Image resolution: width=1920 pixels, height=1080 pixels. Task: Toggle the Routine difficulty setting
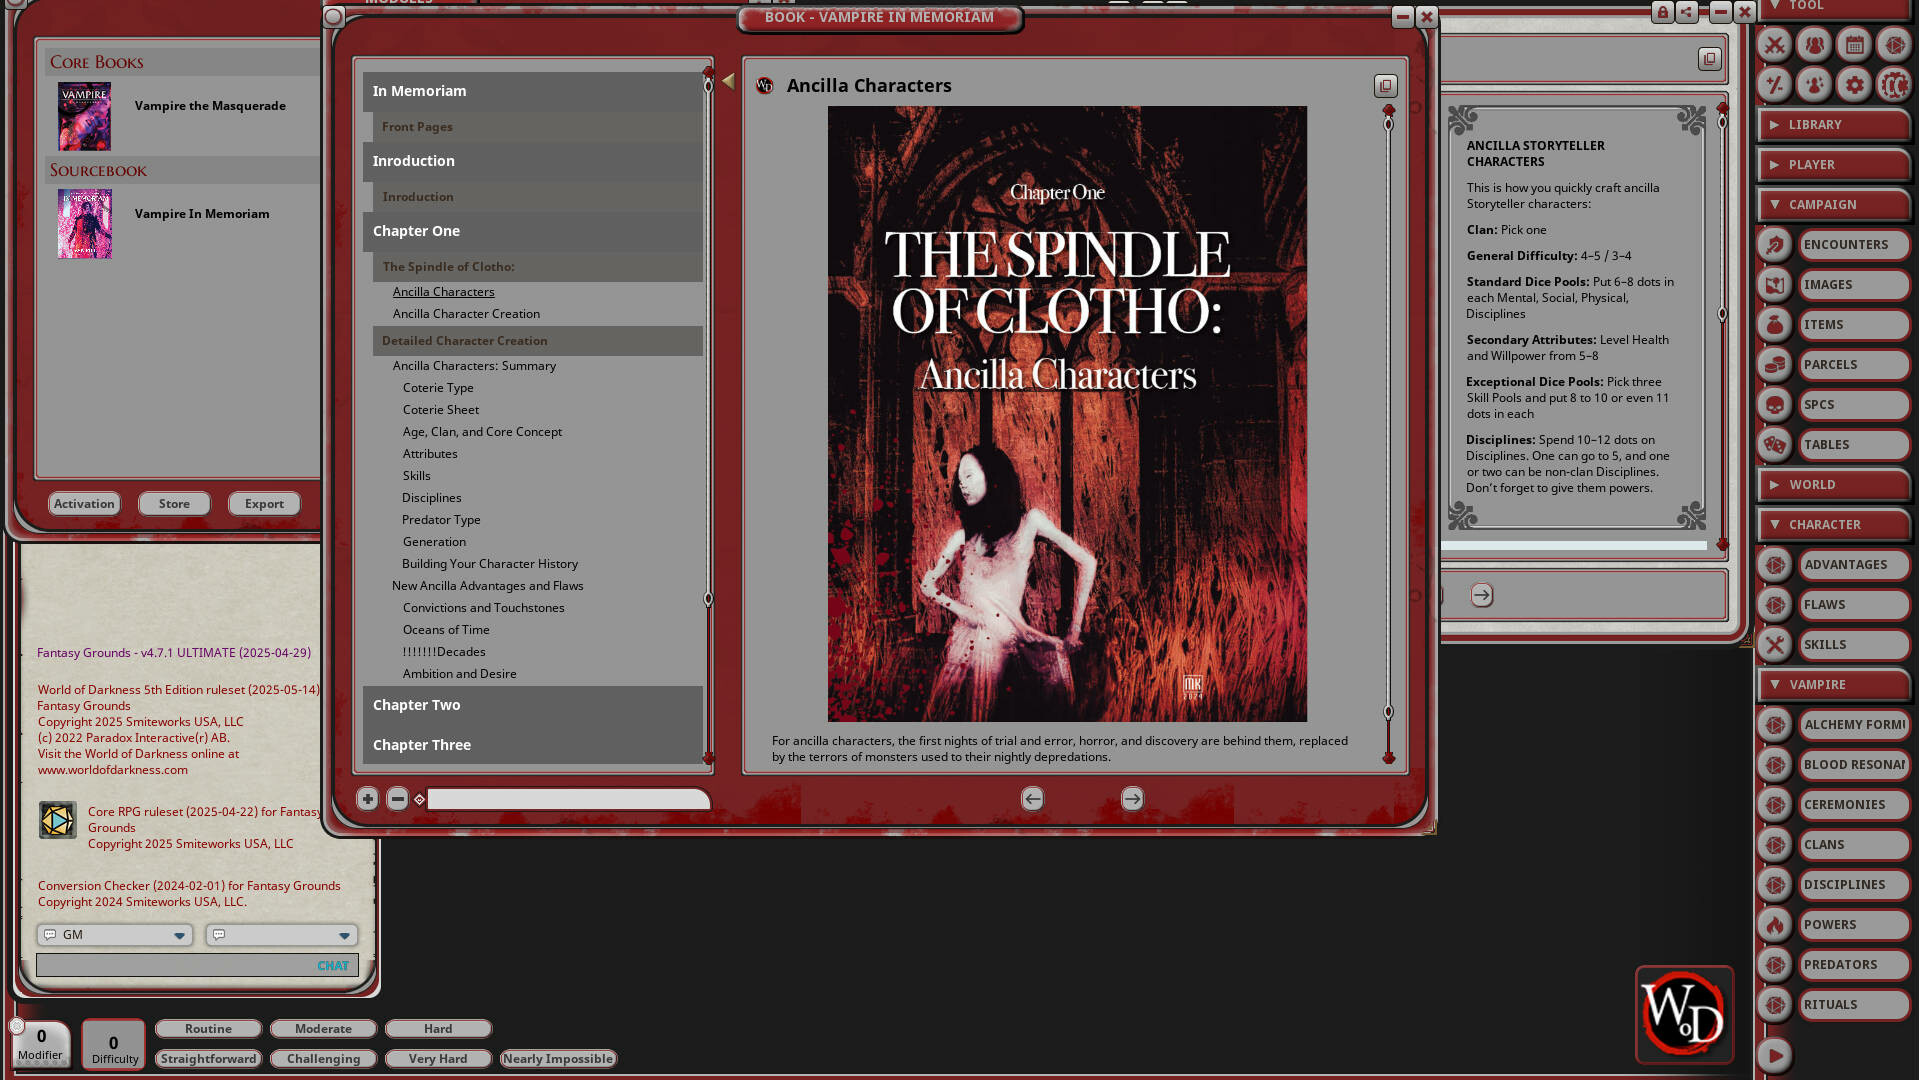point(208,1028)
